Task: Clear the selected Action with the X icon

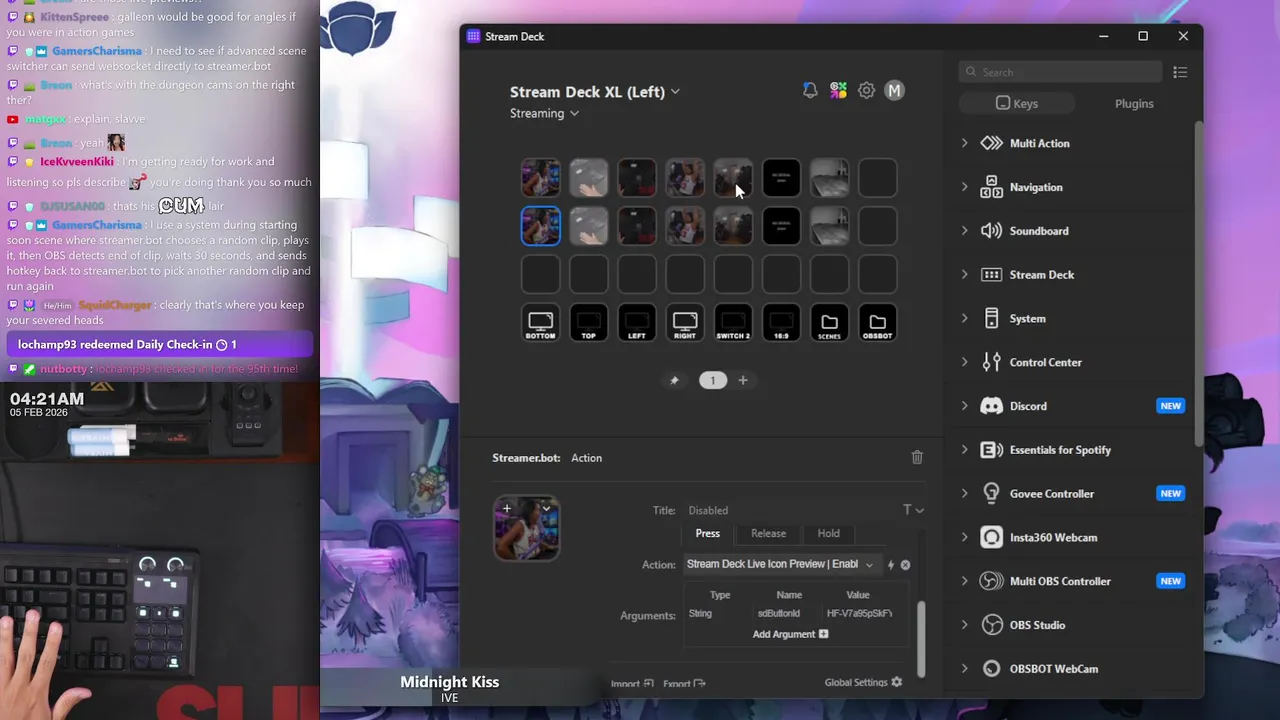Action: (x=905, y=565)
